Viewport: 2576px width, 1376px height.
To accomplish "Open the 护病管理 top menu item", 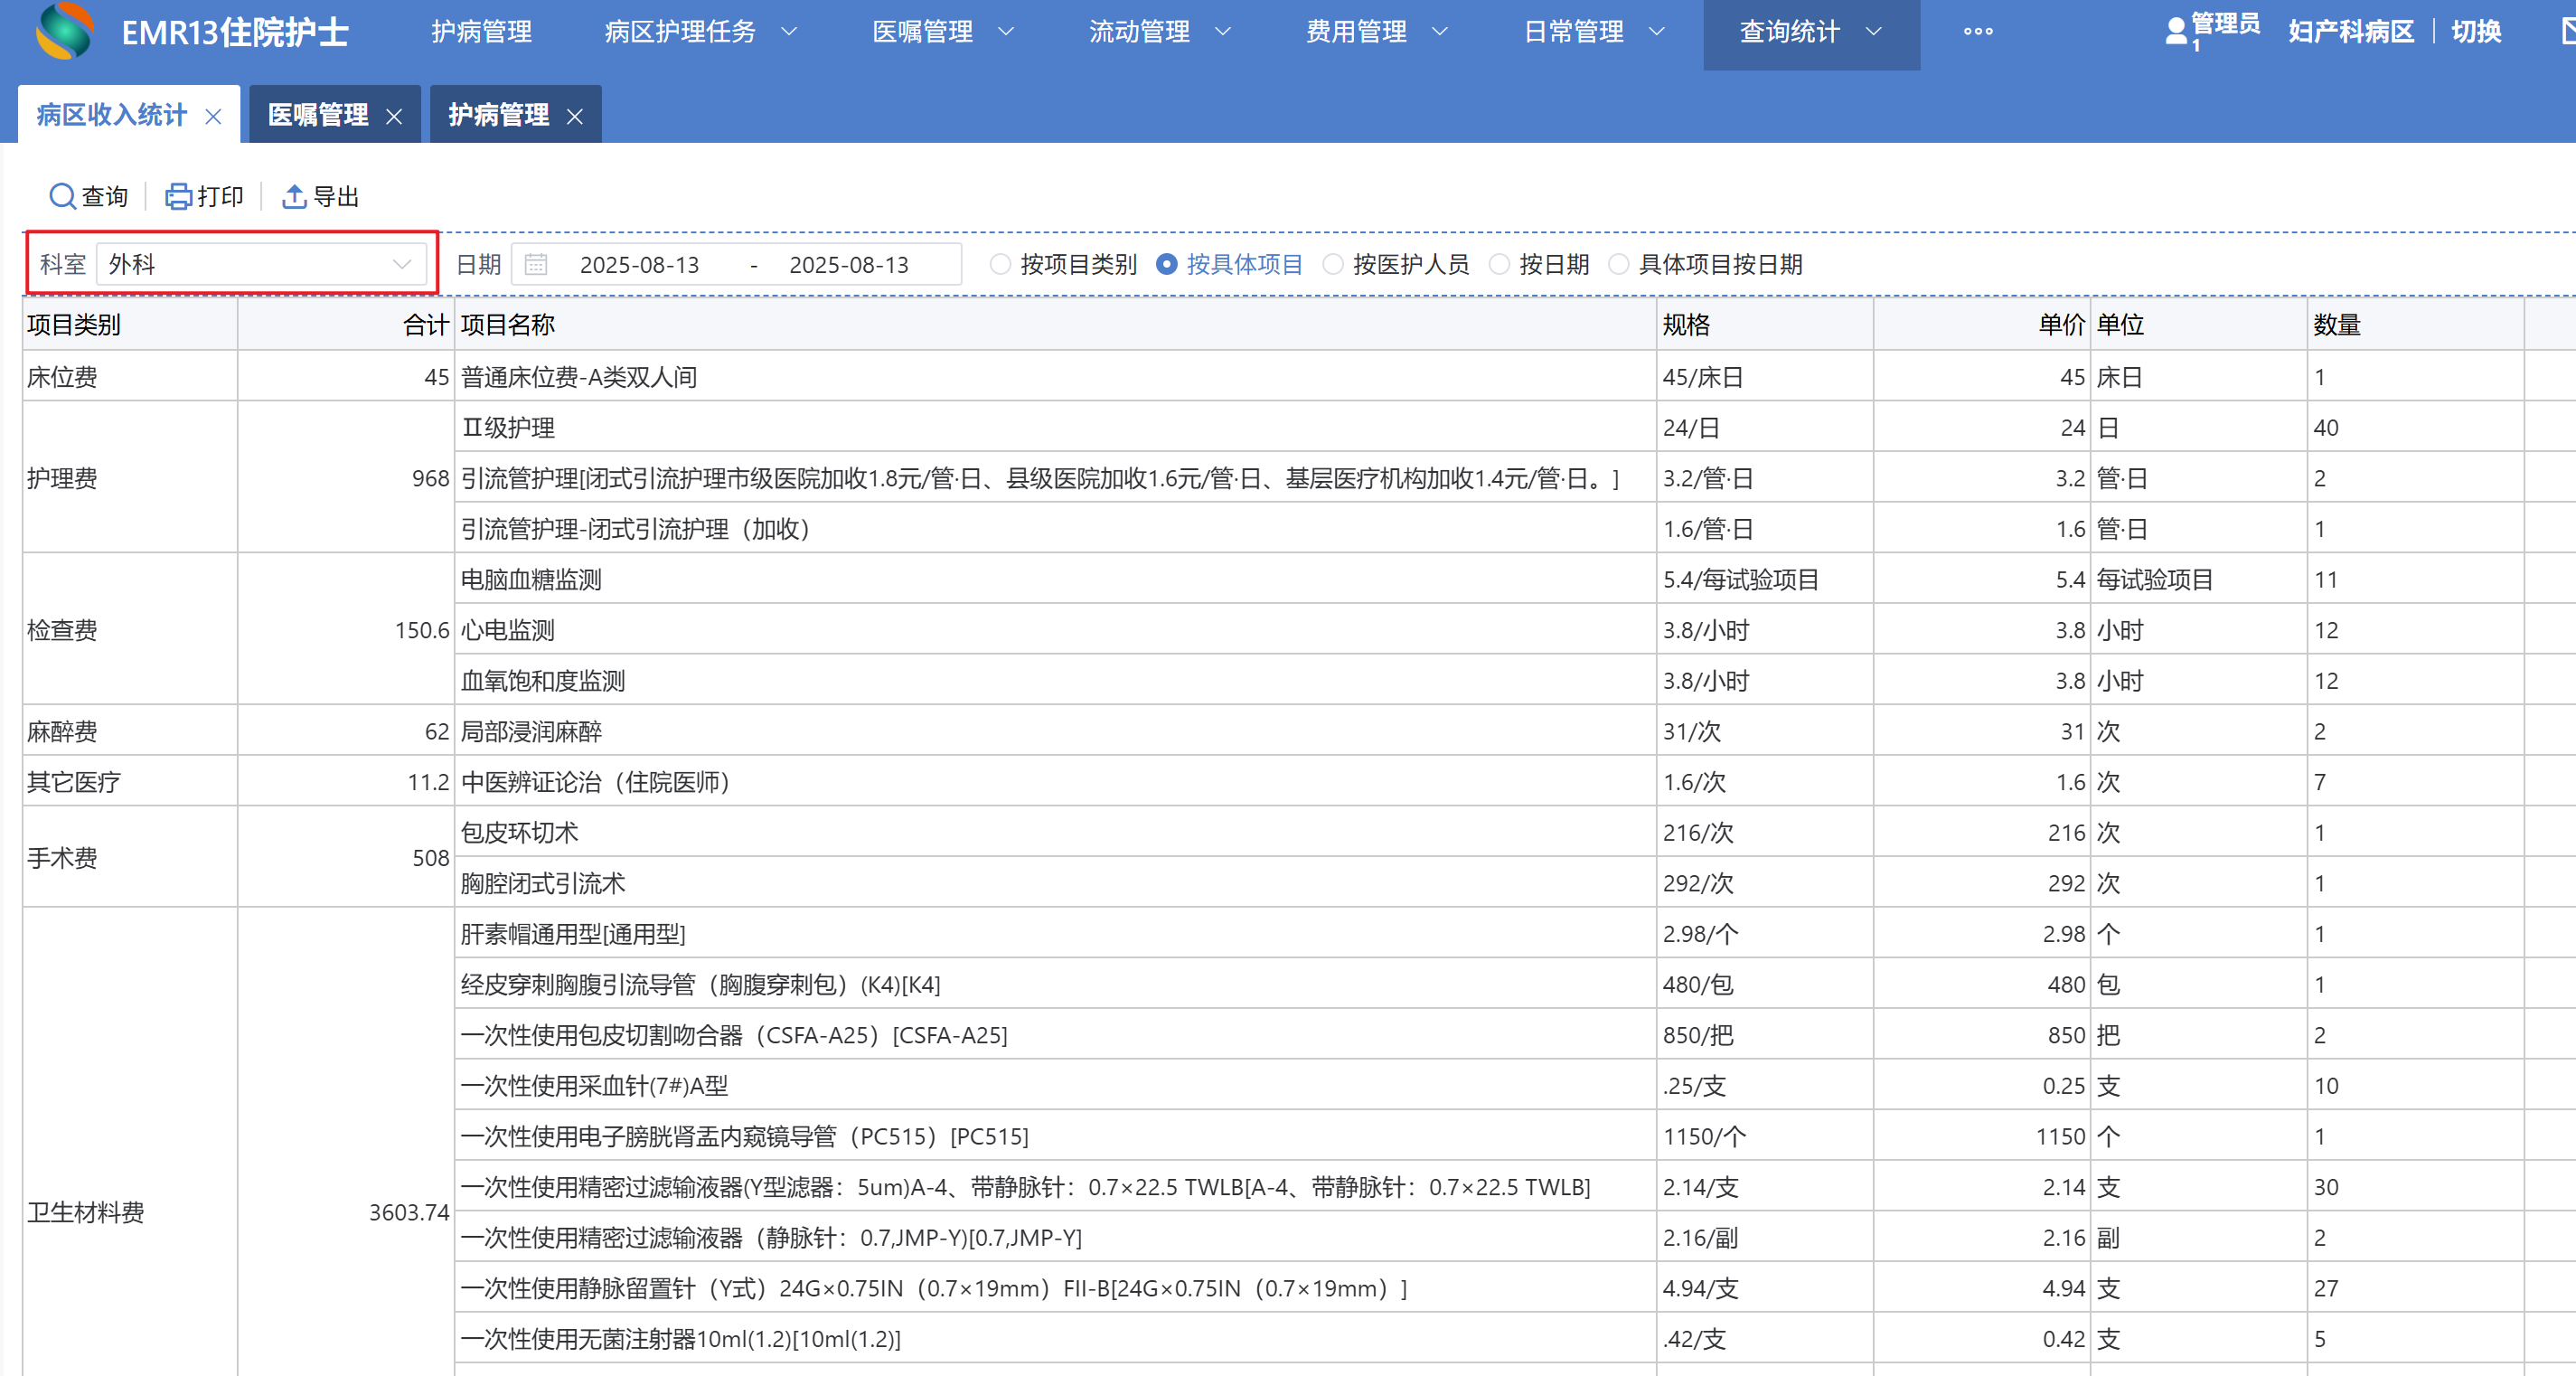I will (481, 31).
